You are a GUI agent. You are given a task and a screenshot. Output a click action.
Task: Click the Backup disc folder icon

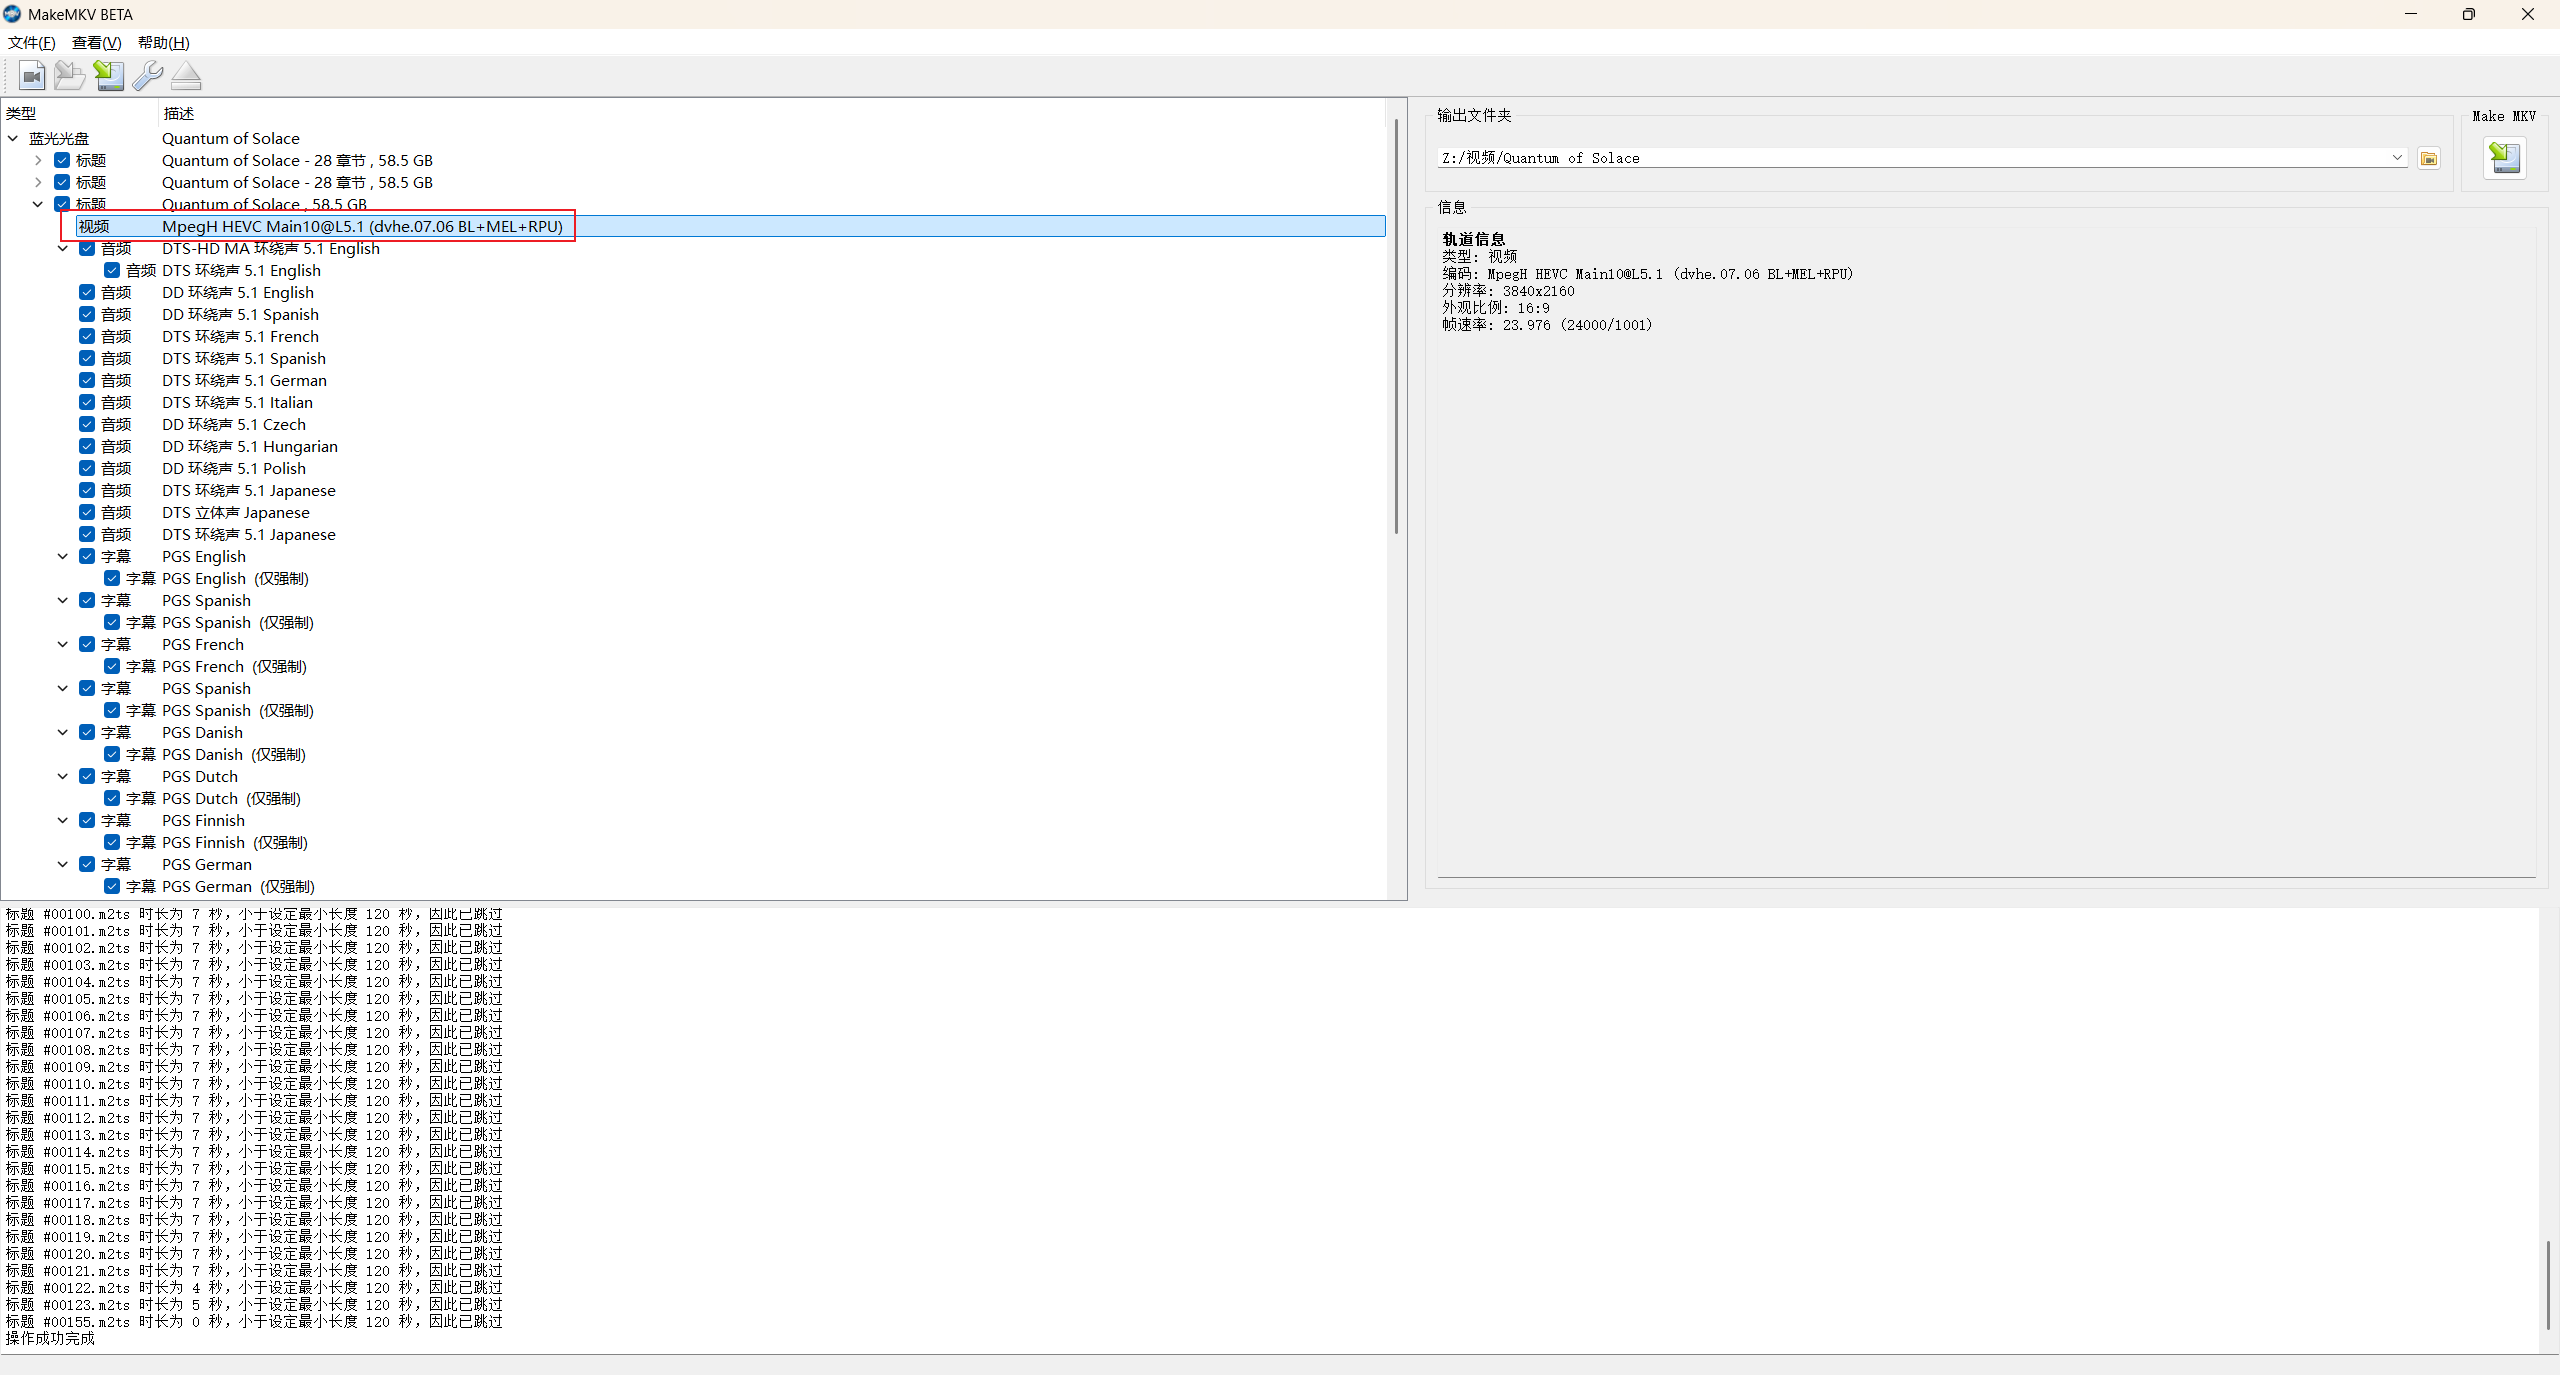coord(69,76)
